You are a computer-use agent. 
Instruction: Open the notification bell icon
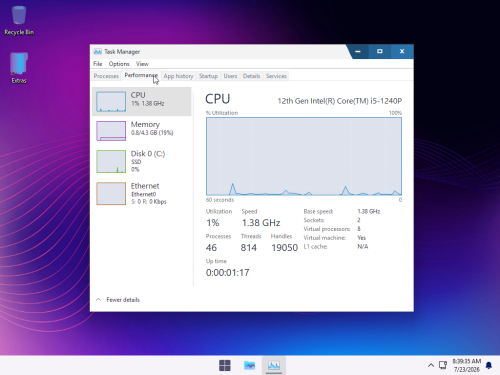pos(489,365)
